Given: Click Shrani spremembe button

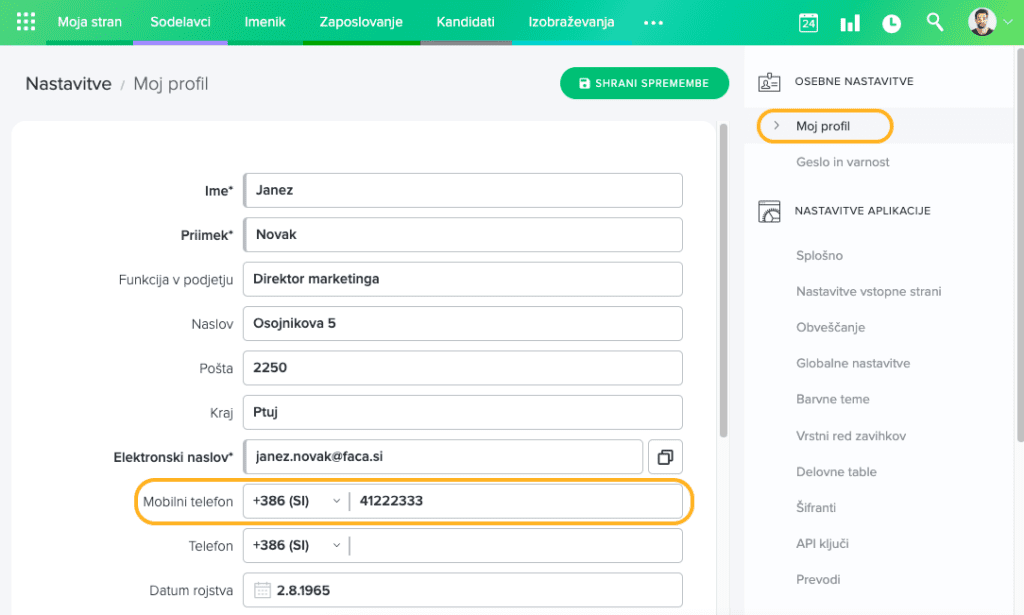Looking at the screenshot, I should click(643, 83).
